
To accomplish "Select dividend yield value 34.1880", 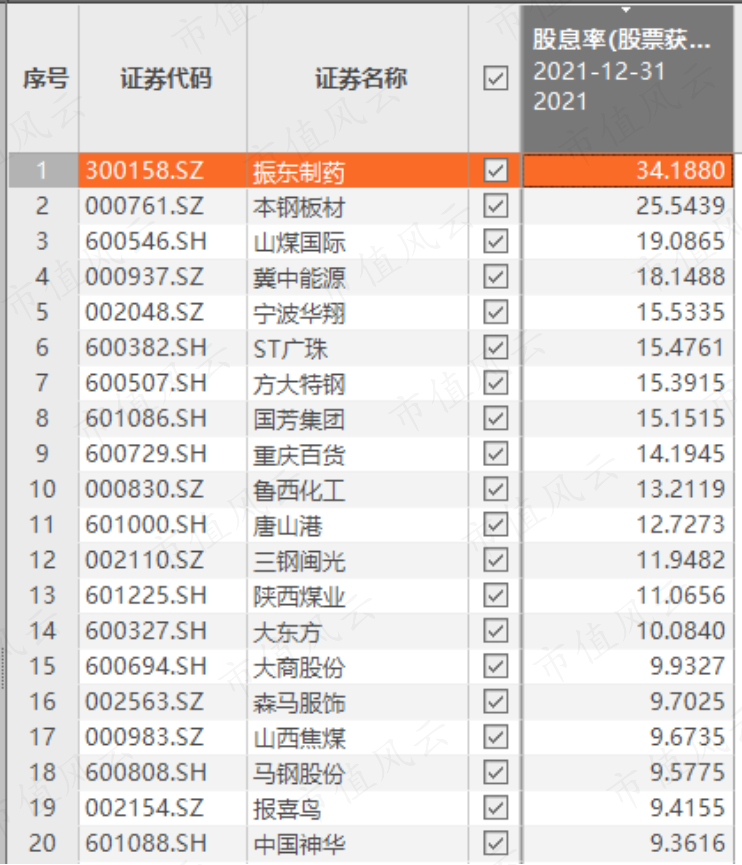I will [680, 170].
